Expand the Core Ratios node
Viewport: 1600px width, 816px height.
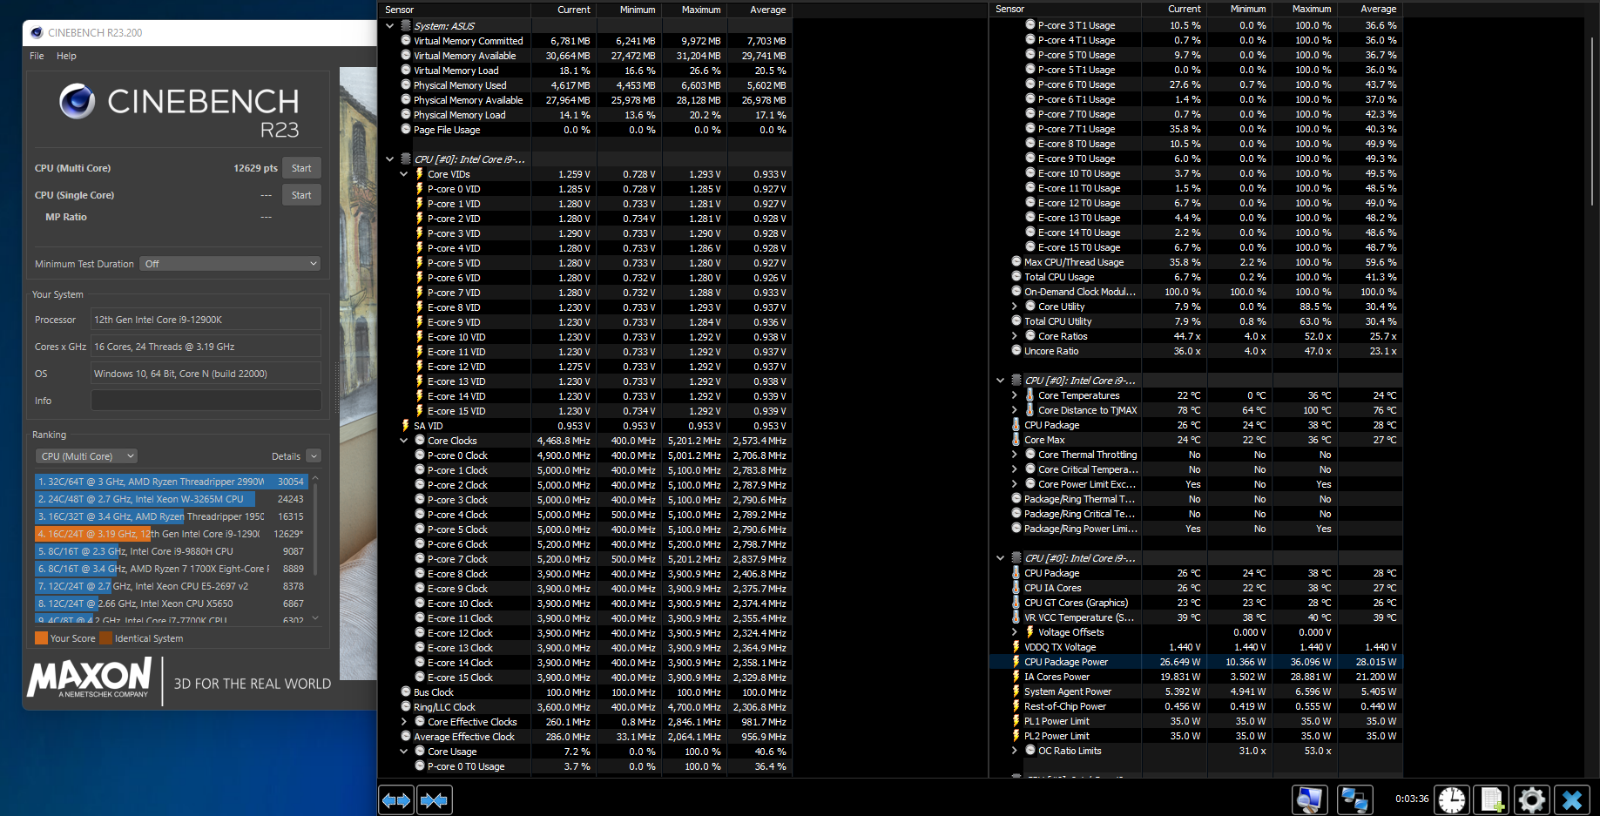1014,336
